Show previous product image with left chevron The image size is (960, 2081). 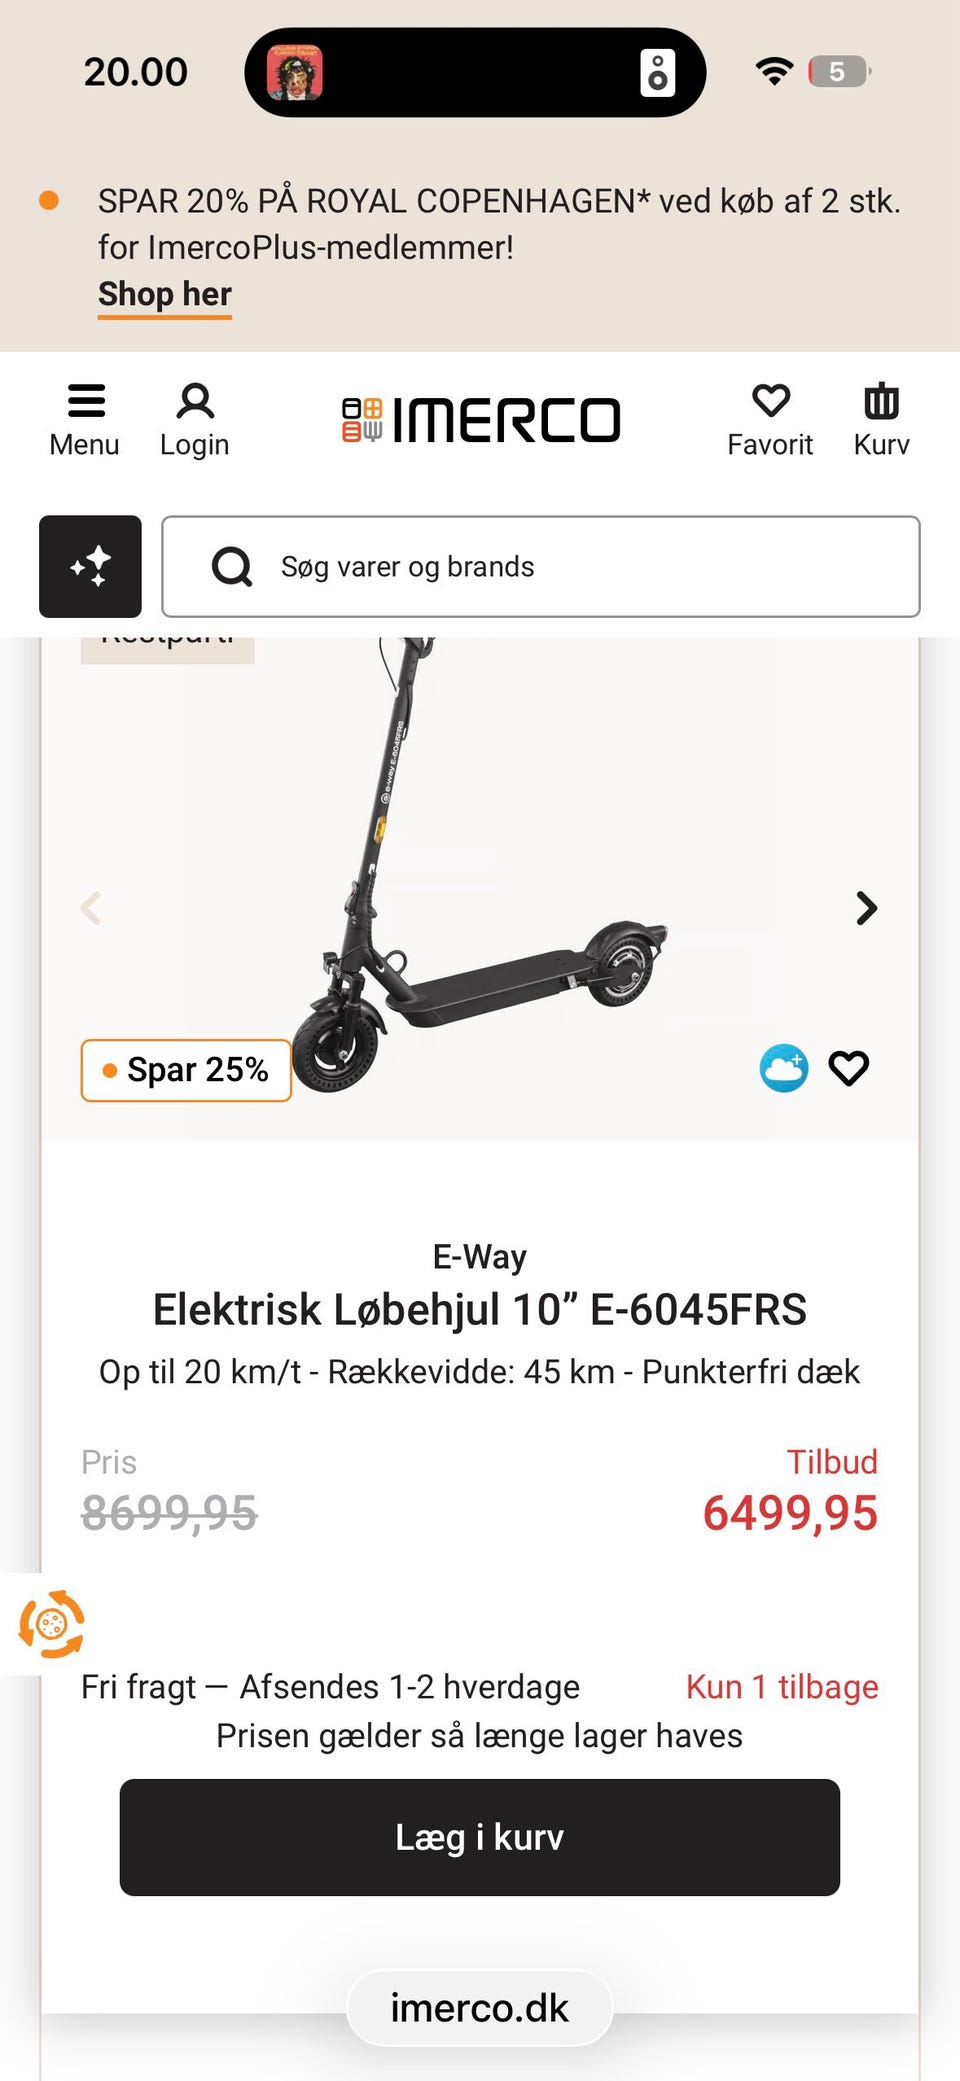coord(91,908)
